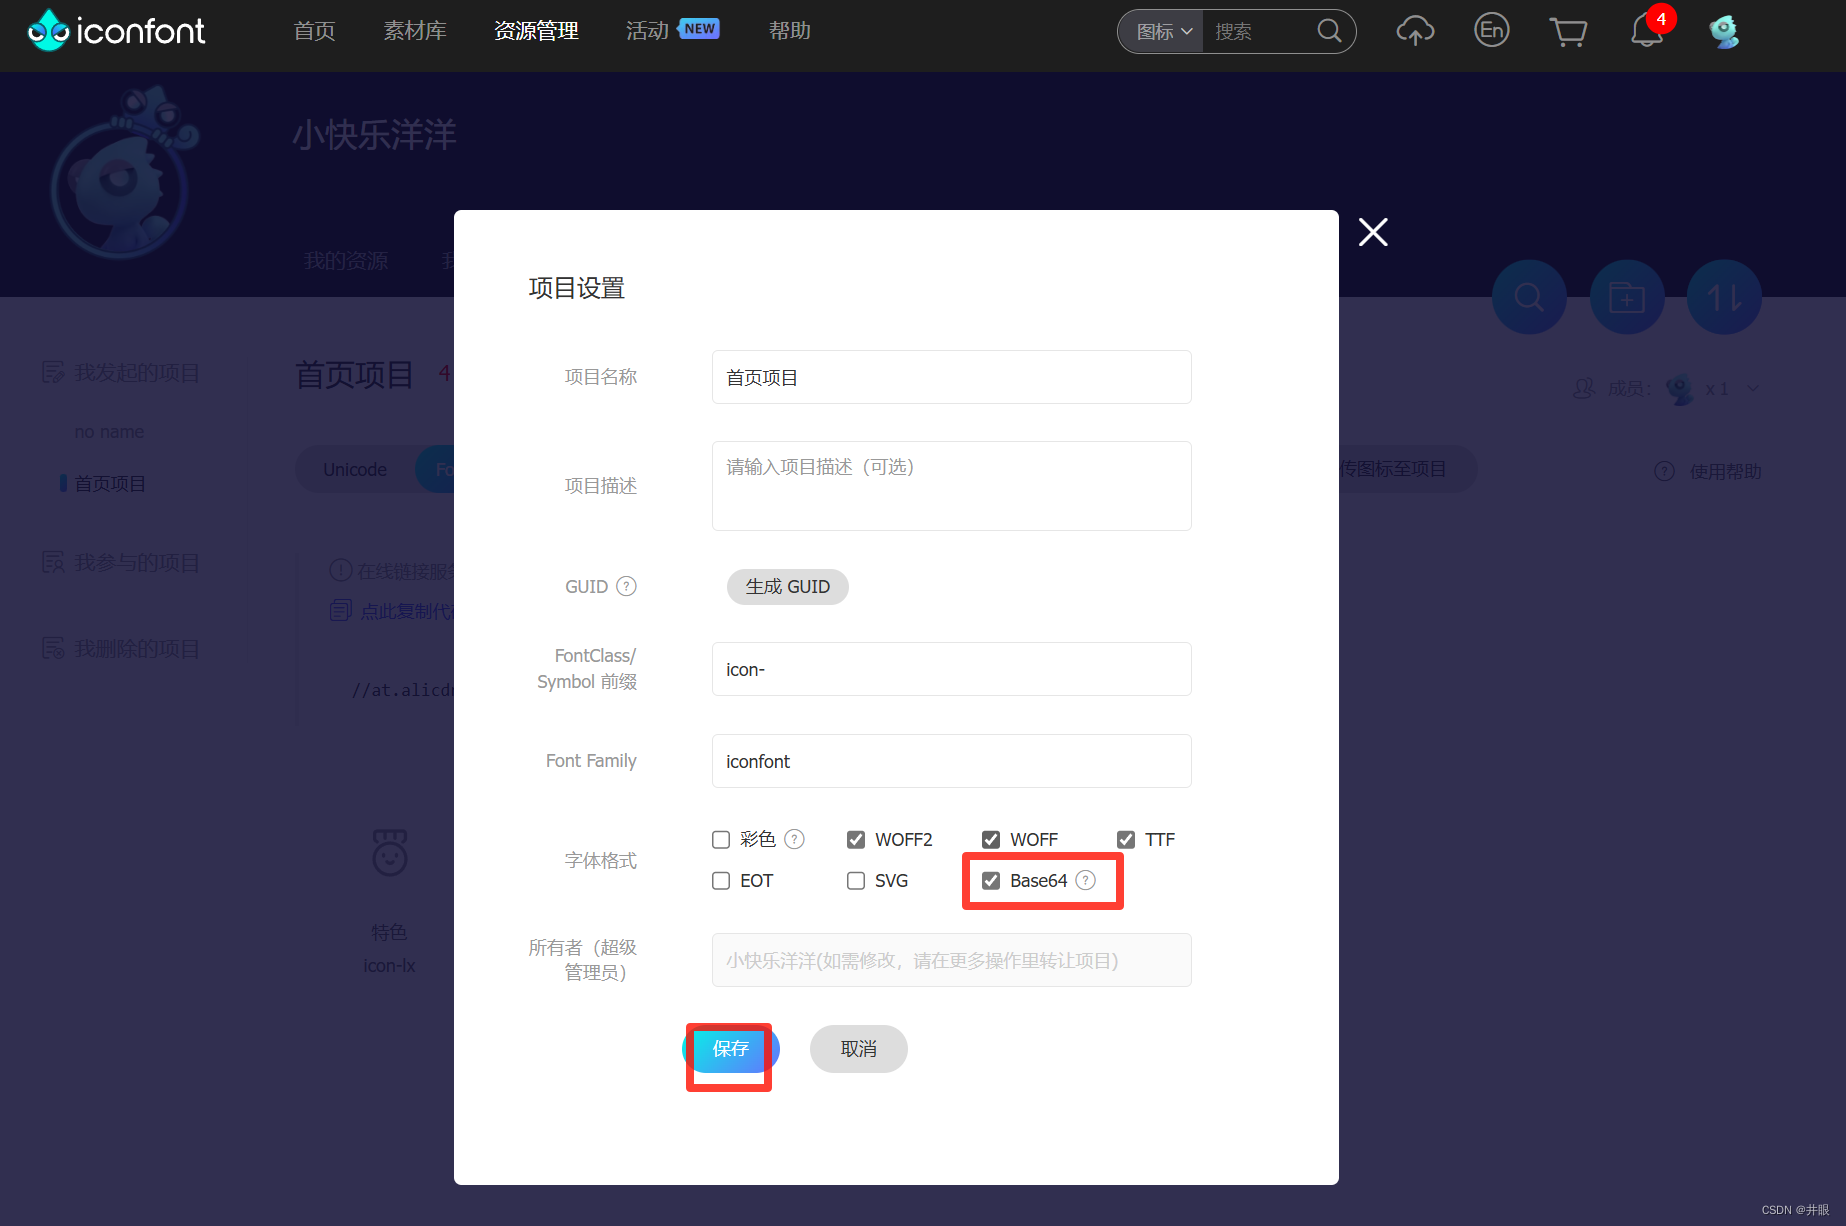Click the Font Family input field
Viewport: 1846px width, 1226px height.
click(952, 761)
